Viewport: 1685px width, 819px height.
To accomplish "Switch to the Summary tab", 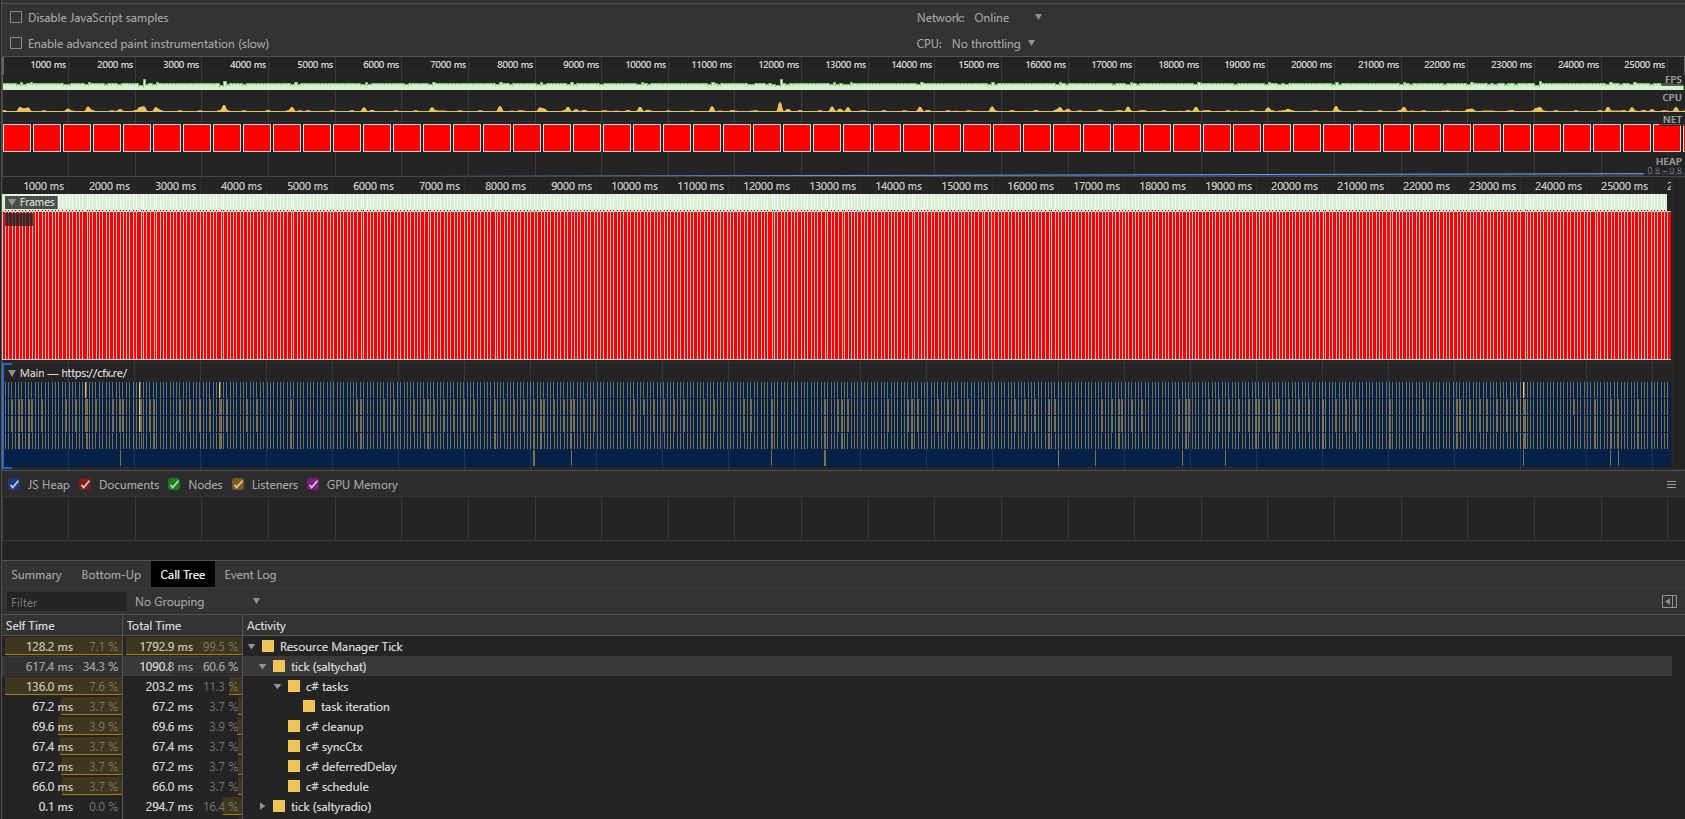I will [36, 574].
